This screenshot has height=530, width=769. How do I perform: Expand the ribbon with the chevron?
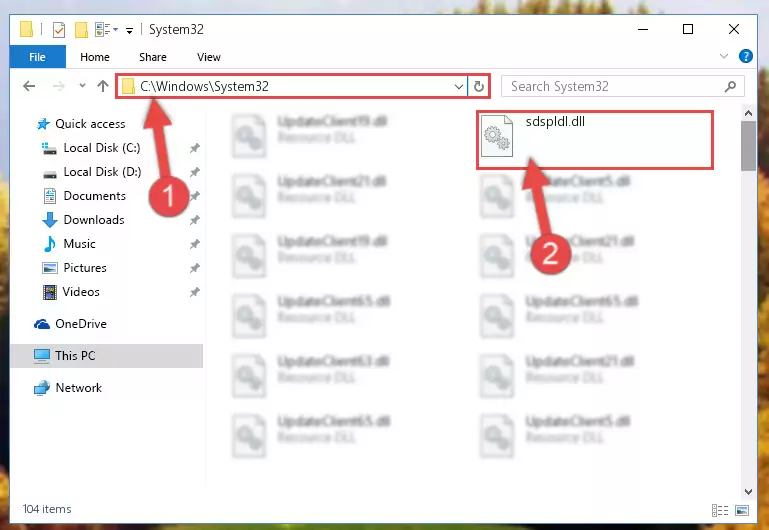pyautogui.click(x=723, y=56)
